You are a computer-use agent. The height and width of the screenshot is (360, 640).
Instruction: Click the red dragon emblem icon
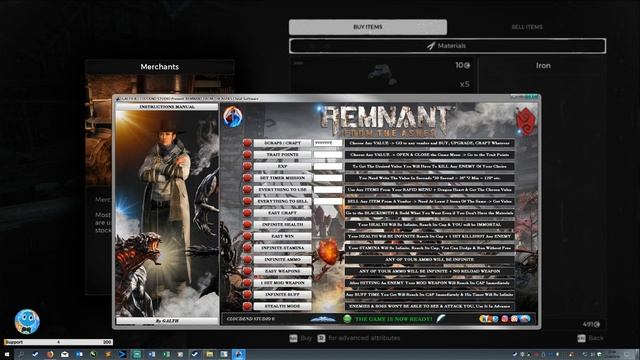[526, 121]
